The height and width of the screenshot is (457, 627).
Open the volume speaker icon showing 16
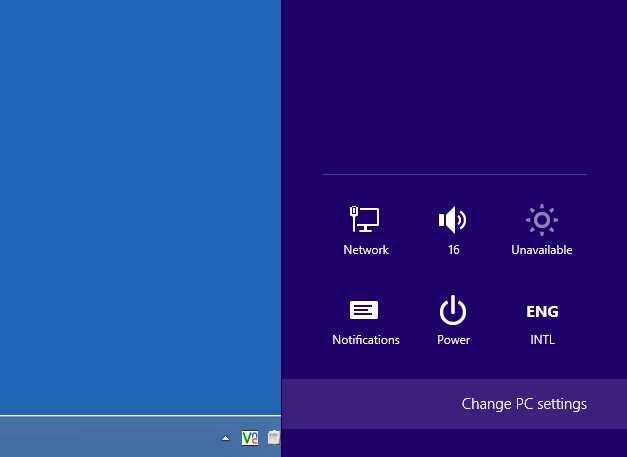pos(453,220)
